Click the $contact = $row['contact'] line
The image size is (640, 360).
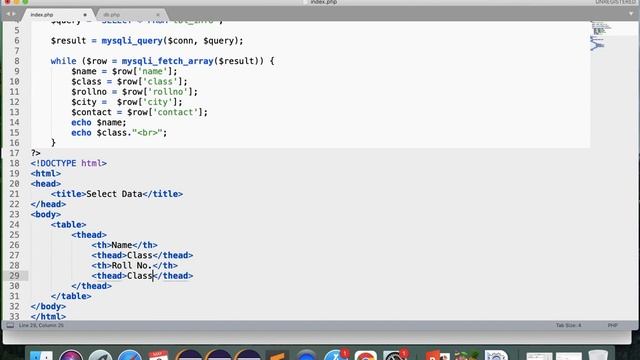140,112
